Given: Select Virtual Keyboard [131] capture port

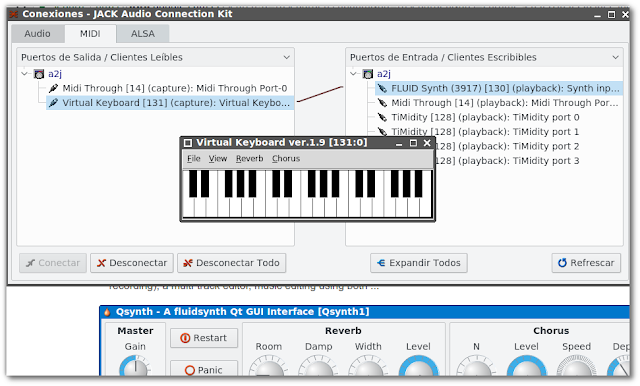Looking at the screenshot, I should [x=169, y=103].
